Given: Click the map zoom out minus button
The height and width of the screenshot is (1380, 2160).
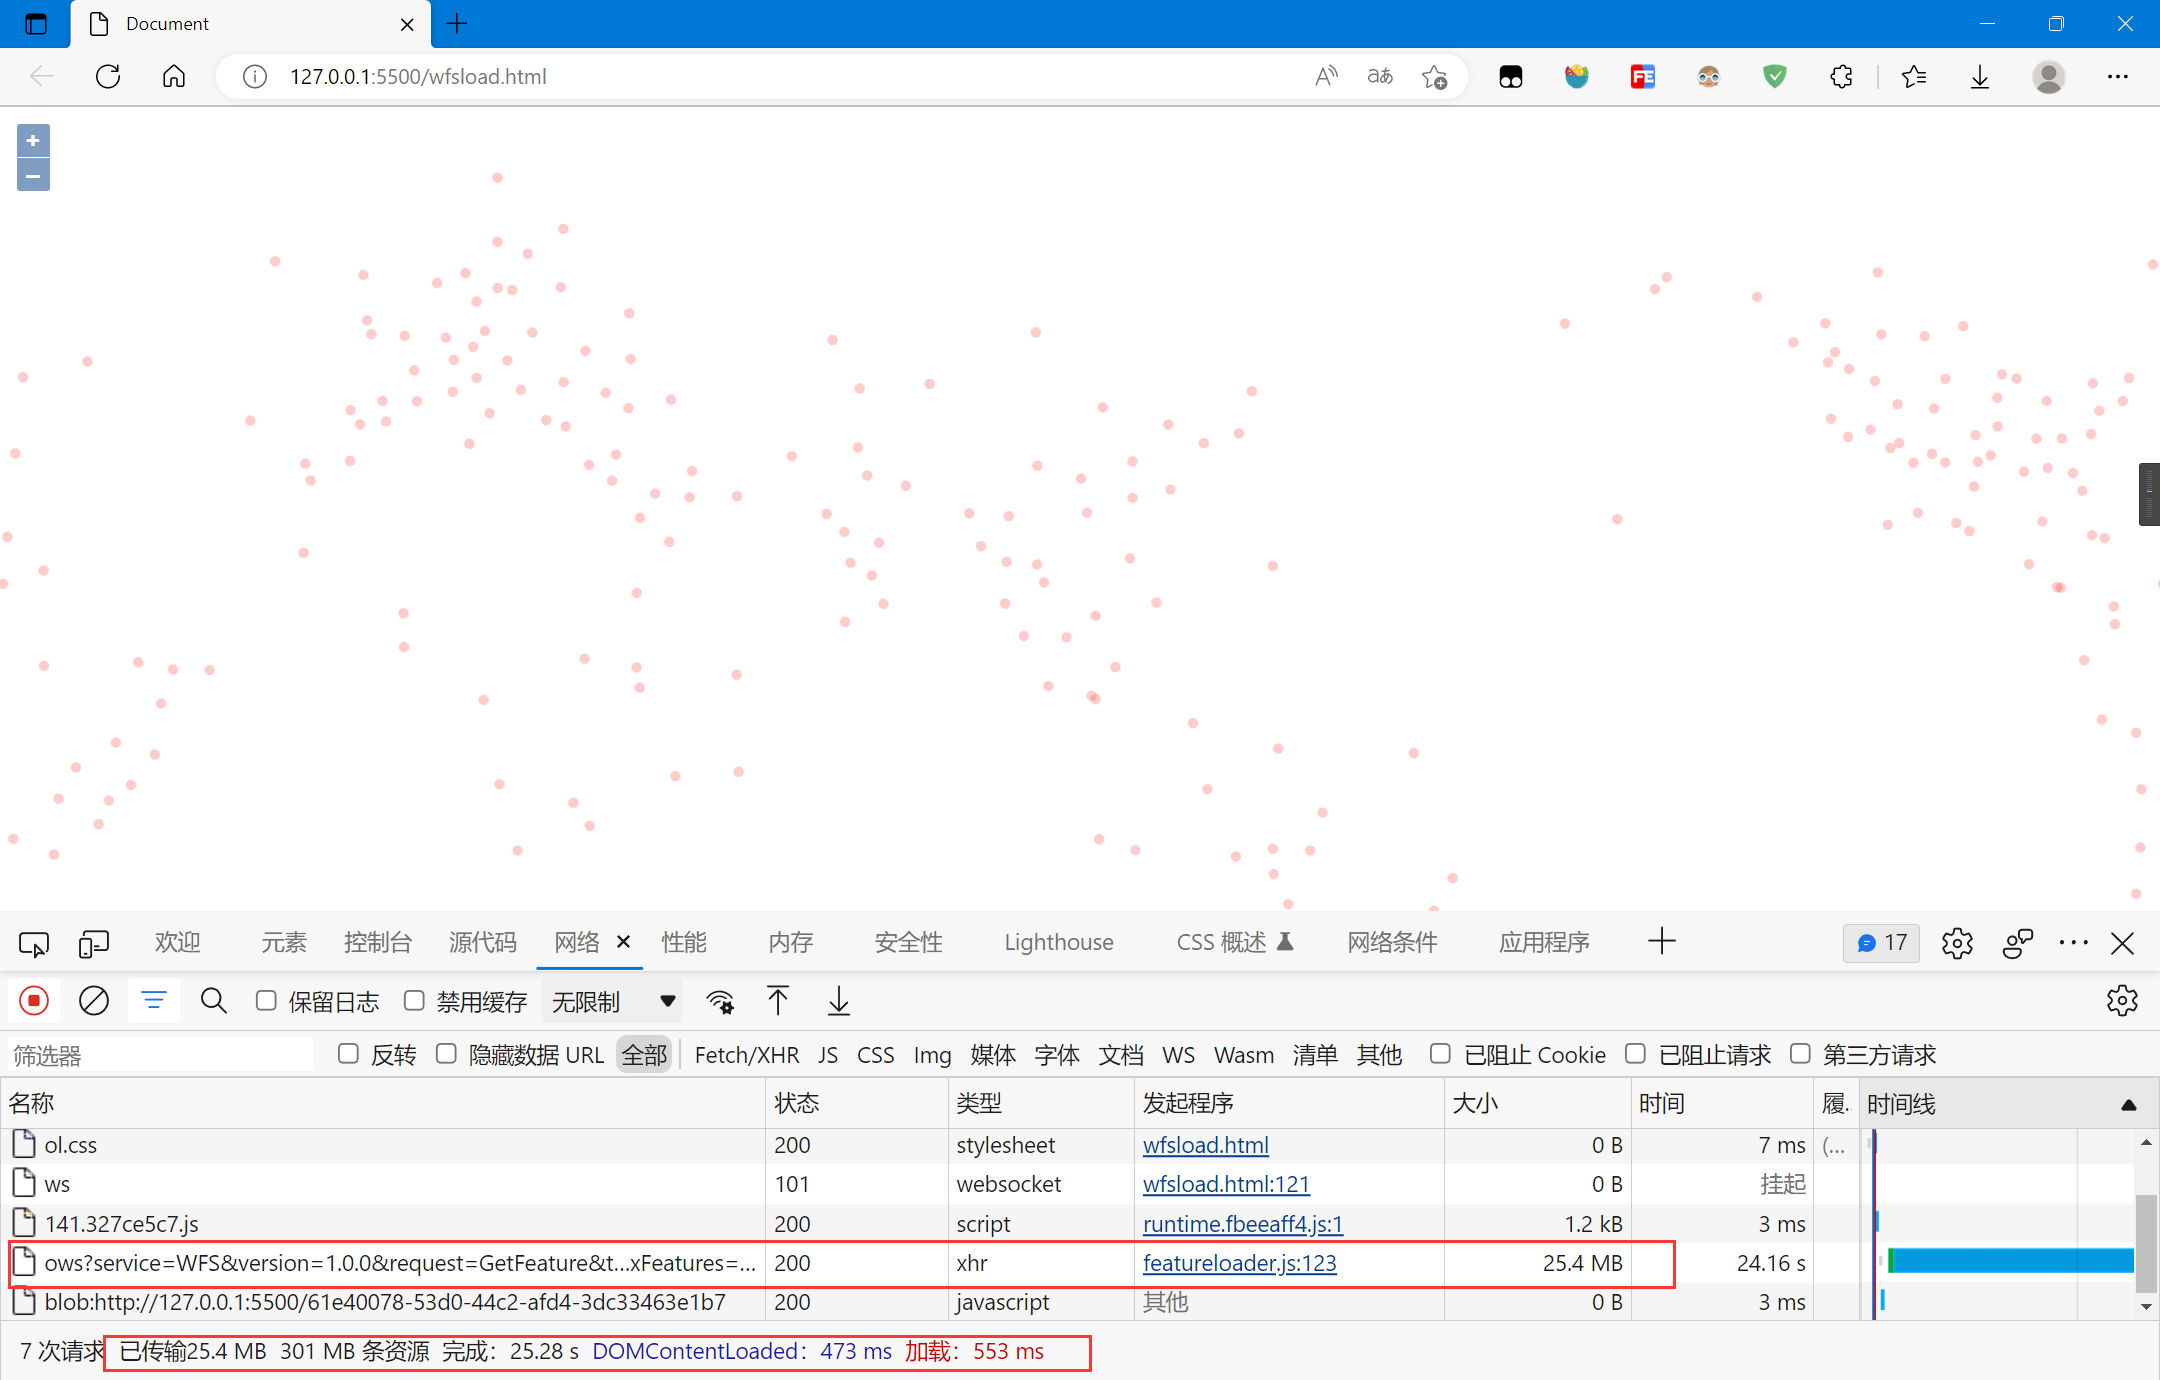Looking at the screenshot, I should click(x=33, y=176).
